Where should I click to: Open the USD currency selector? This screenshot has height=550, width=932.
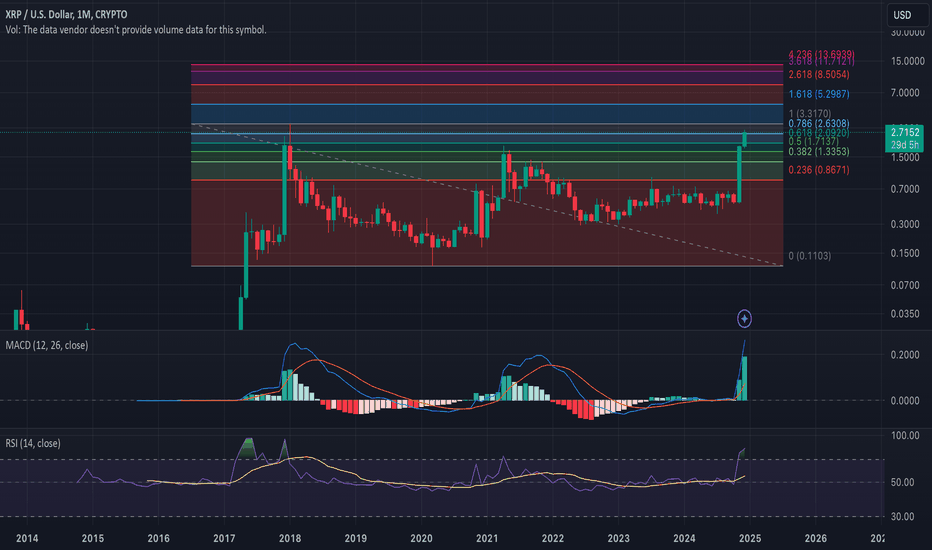[x=906, y=15]
